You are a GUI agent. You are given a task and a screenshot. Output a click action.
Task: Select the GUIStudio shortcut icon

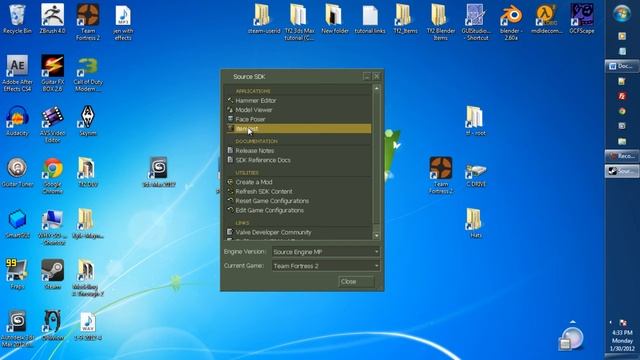(x=476, y=22)
